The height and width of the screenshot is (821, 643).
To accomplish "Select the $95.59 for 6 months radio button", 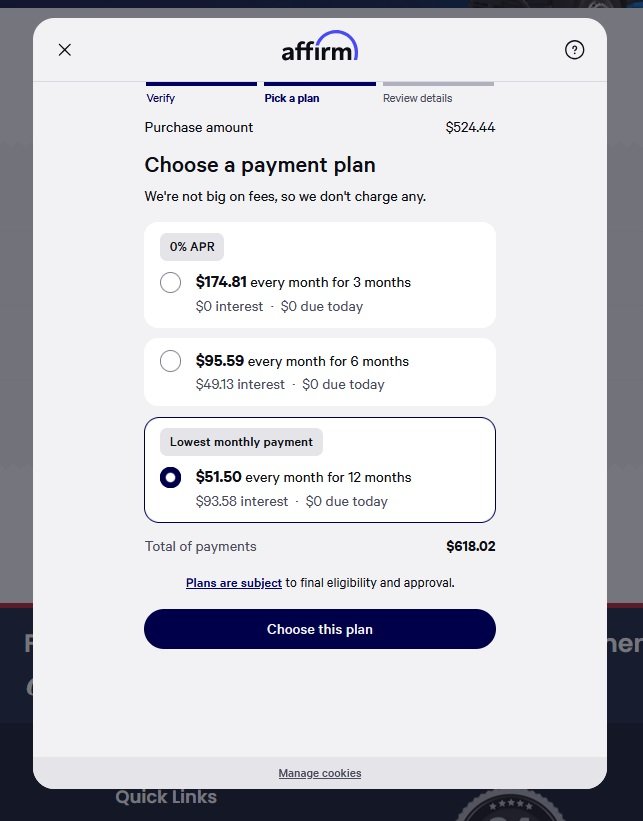I will [171, 361].
